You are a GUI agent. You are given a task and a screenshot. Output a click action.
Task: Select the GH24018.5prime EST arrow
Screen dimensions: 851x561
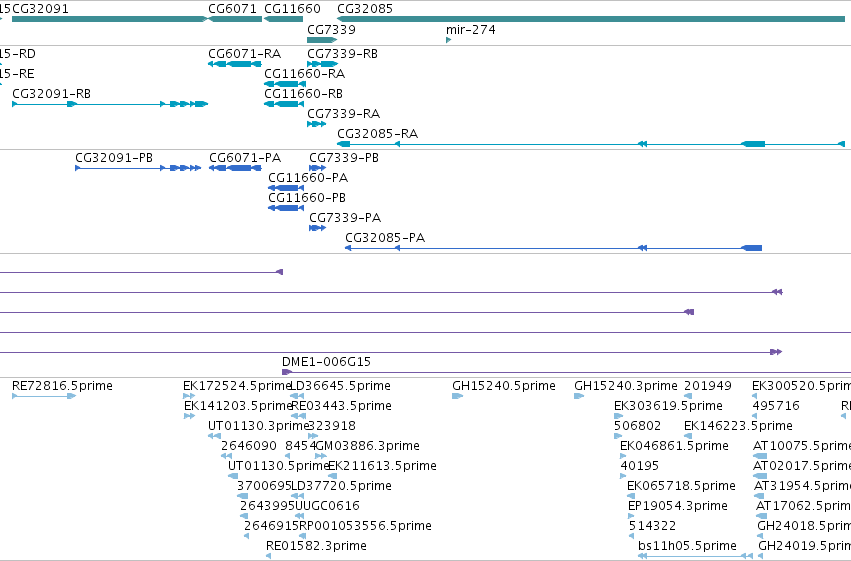click(x=760, y=537)
